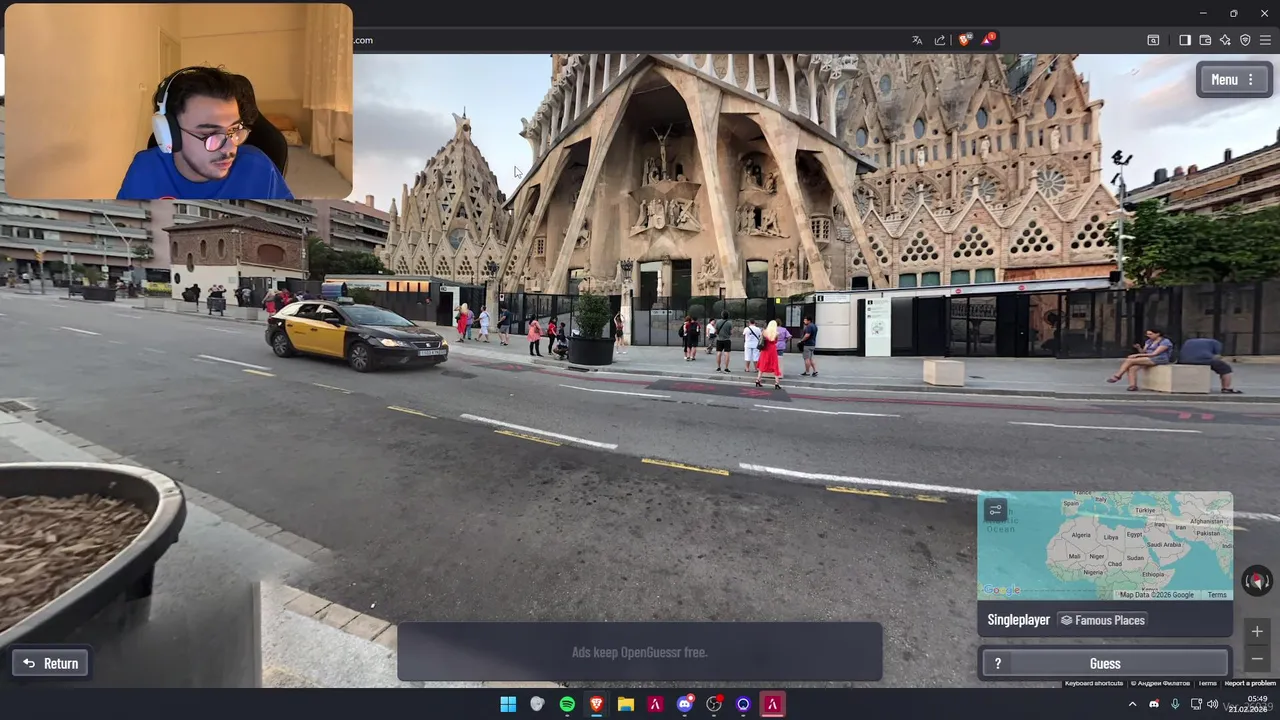The width and height of the screenshot is (1280, 720).
Task: Click the share page icon in address bar
Action: coord(940,40)
